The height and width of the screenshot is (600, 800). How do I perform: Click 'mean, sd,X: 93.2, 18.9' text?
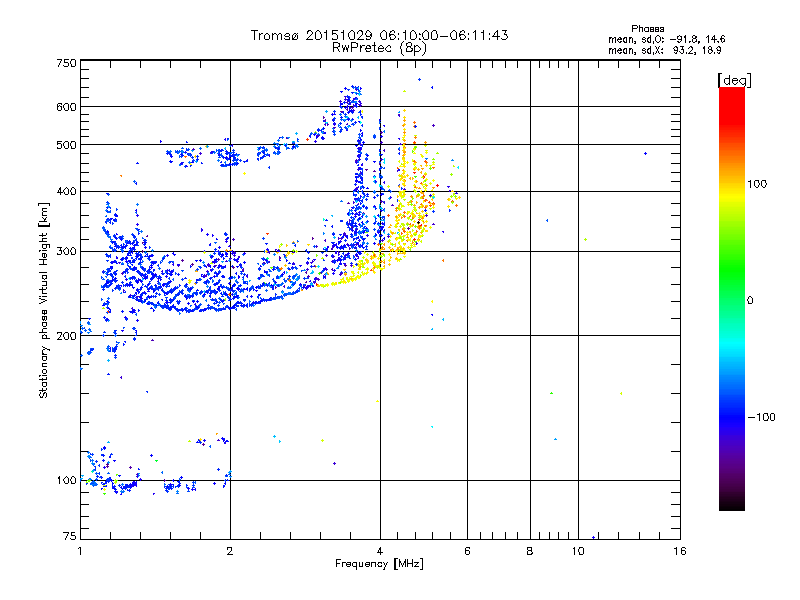664,50
